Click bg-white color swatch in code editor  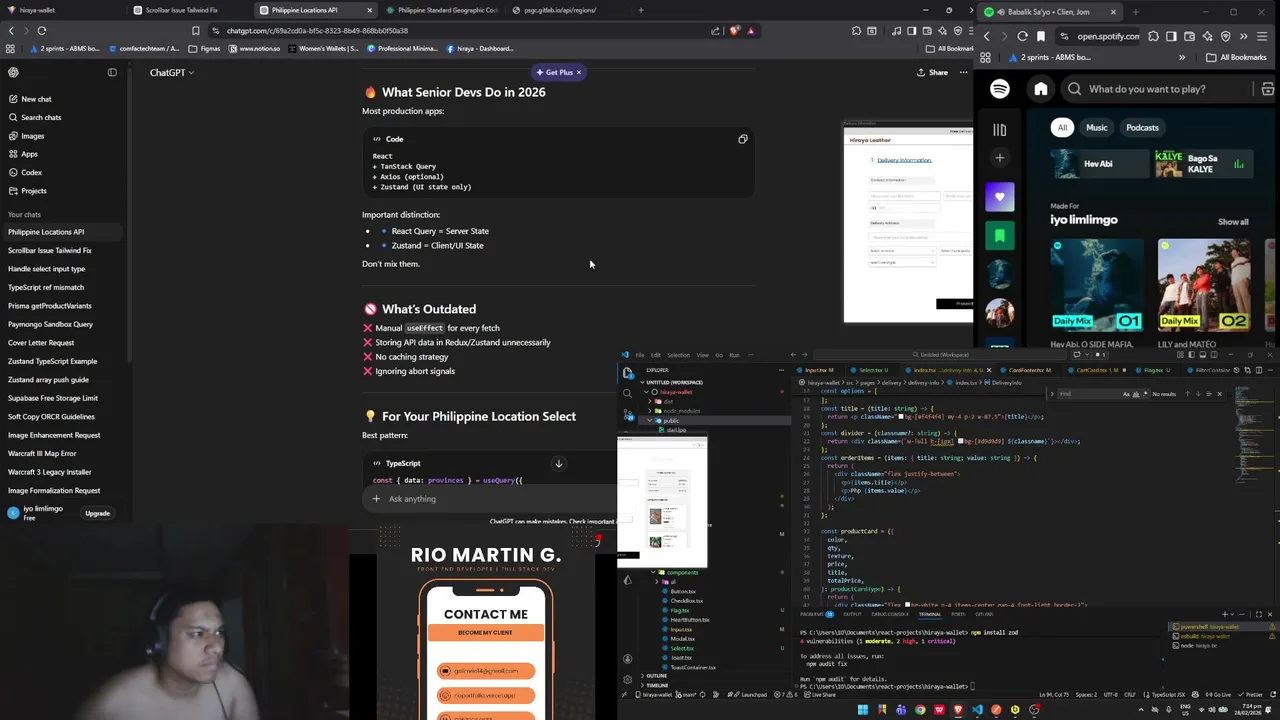pyautogui.click(x=907, y=605)
